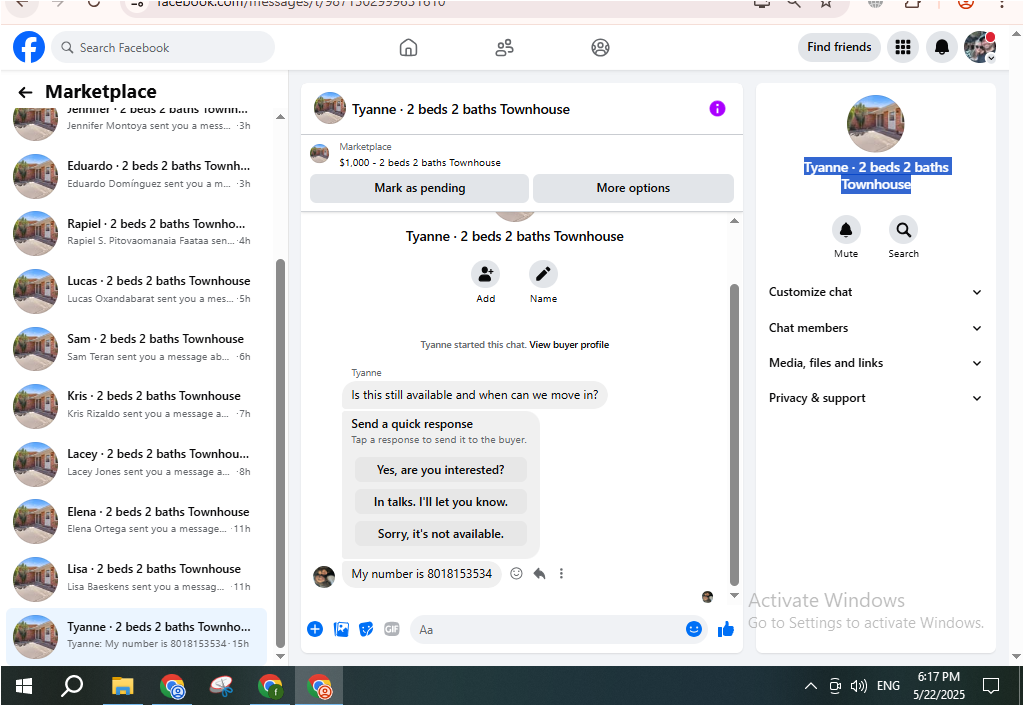Click the Facebook logo icon
1024x706 pixels.
tap(29, 48)
